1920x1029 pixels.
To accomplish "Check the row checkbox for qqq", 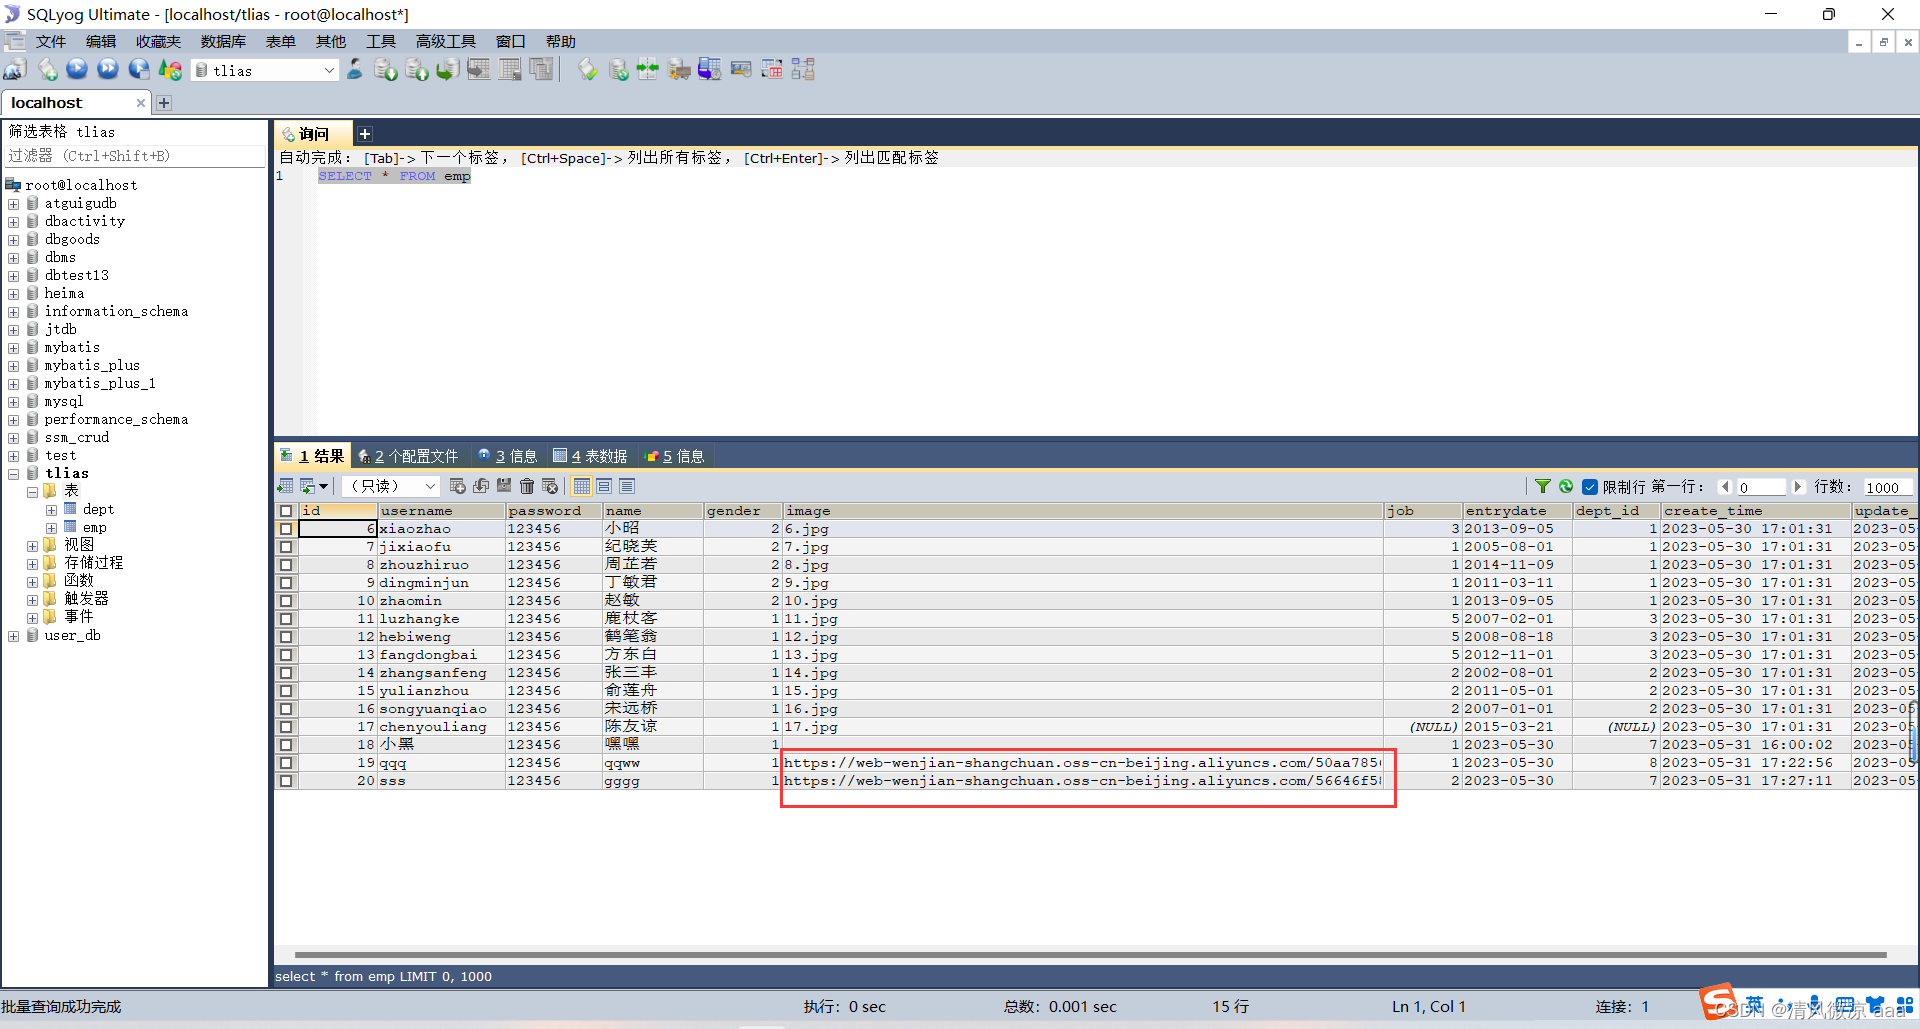I will click(286, 763).
